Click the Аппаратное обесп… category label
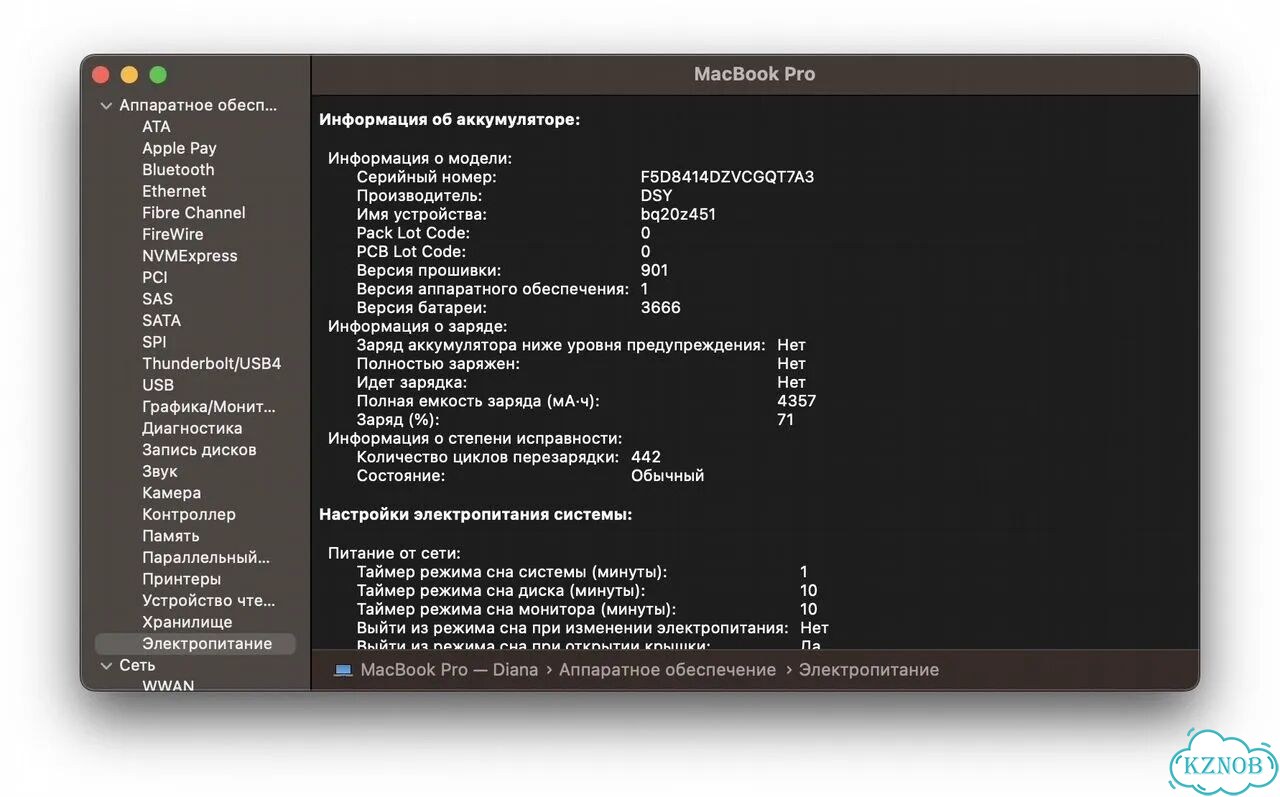The width and height of the screenshot is (1280, 797). 198,105
